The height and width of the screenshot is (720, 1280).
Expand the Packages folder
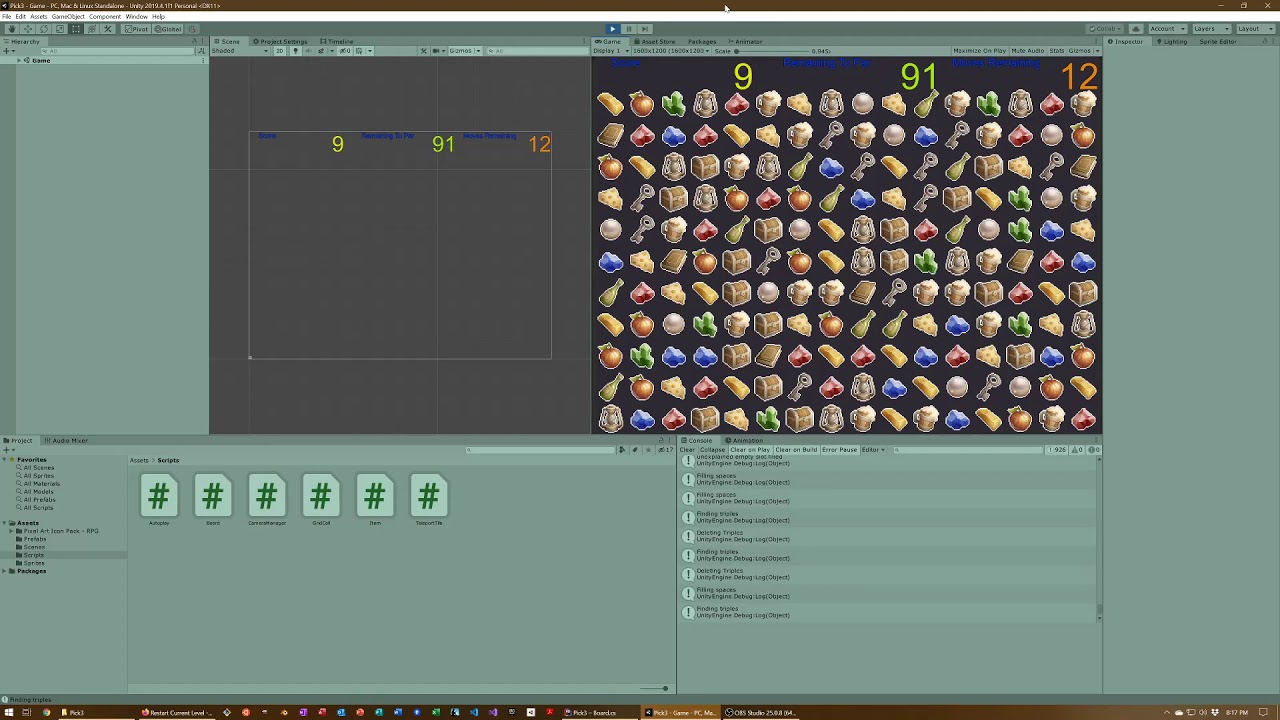4,571
